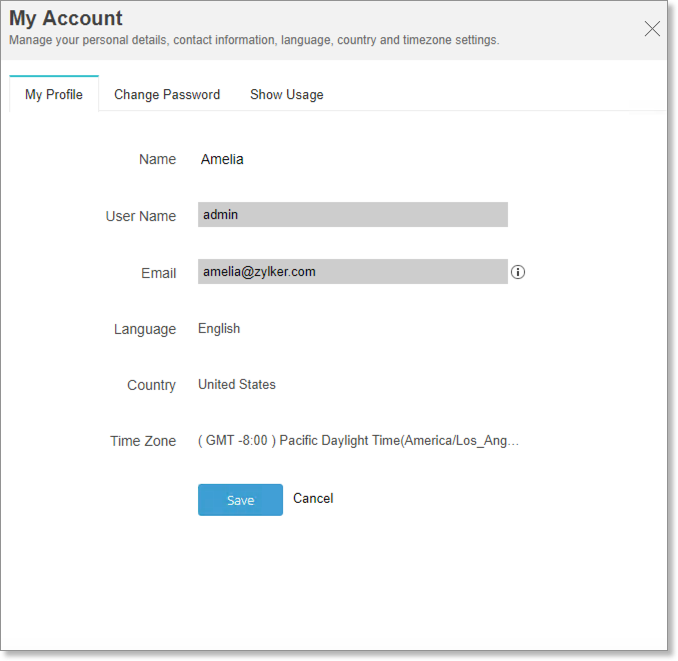Focus the Email field with amelia@zylker.com

click(352, 272)
